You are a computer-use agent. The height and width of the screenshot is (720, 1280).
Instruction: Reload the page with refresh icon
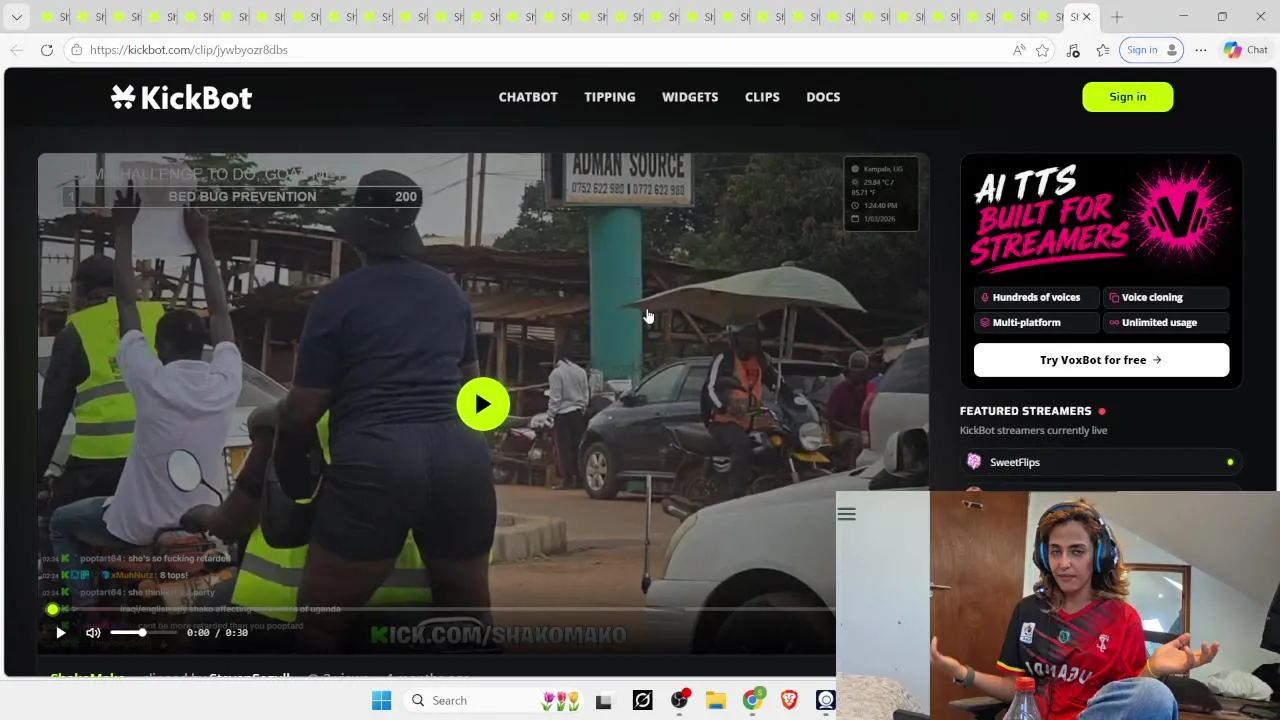coord(47,50)
